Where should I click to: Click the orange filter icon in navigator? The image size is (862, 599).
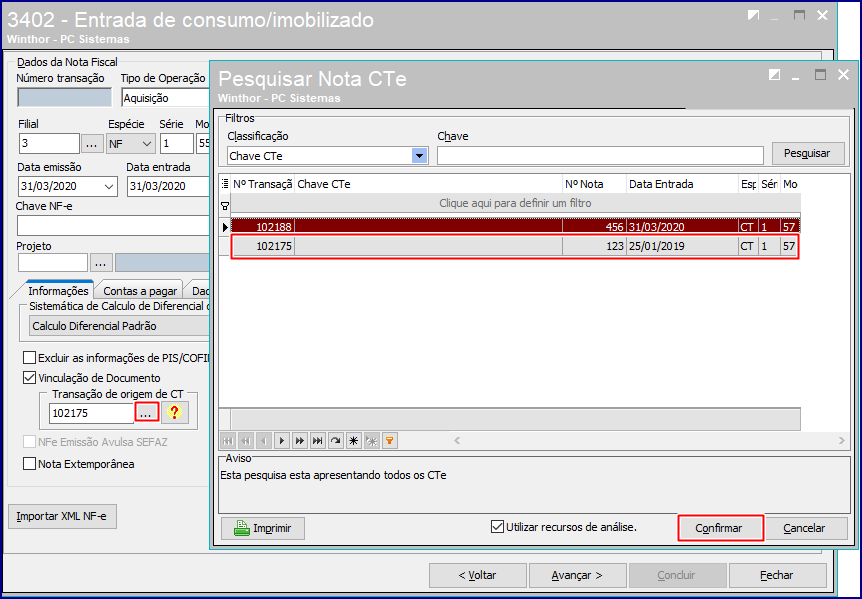pos(390,441)
